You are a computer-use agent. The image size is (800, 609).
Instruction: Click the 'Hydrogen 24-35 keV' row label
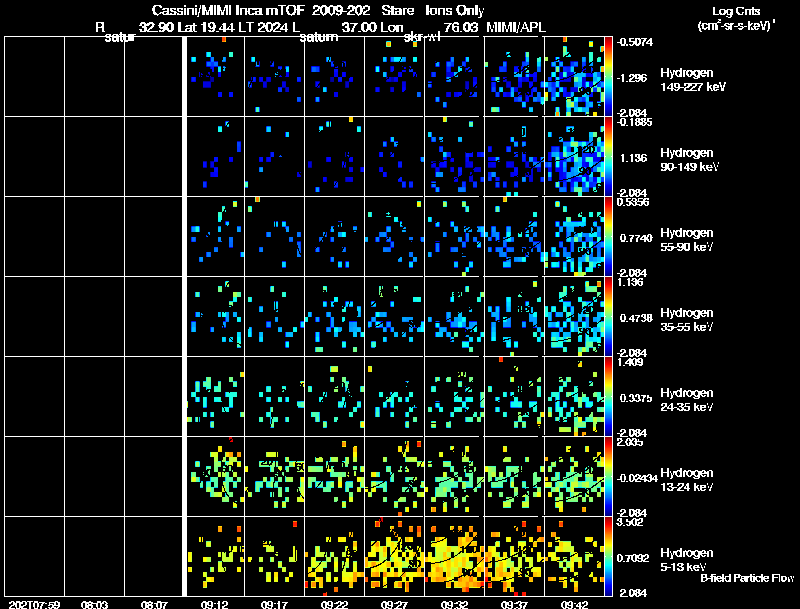pos(687,400)
